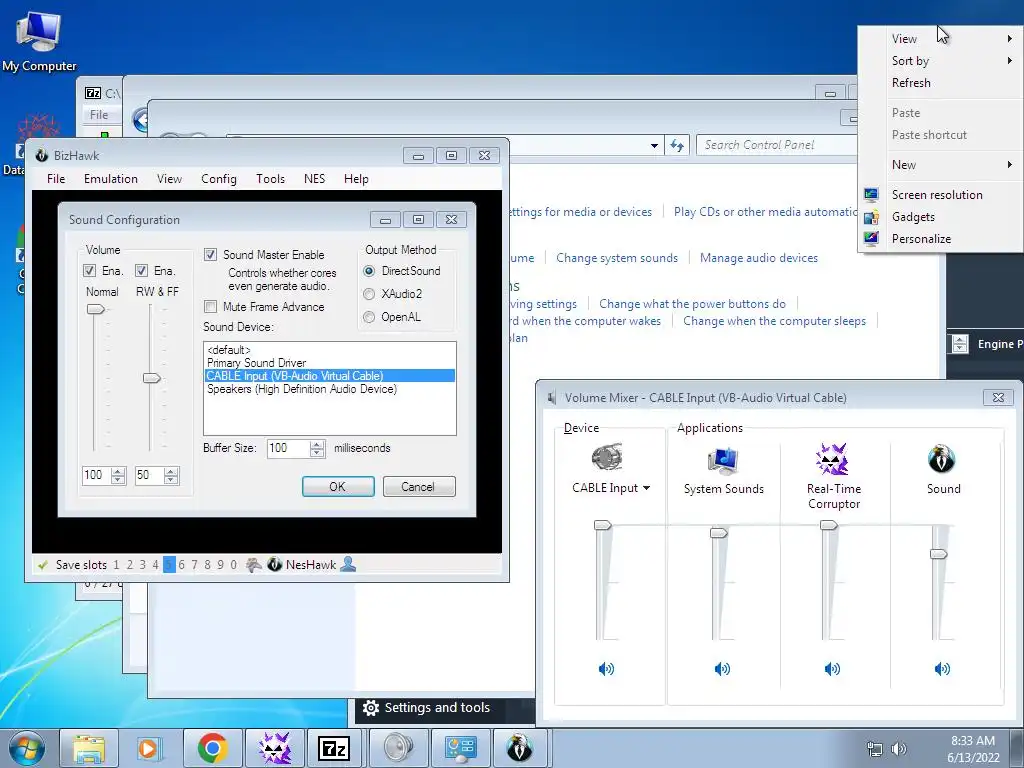The width and height of the screenshot is (1024, 768).
Task: Expand the New submenu in context menu
Action: (x=1010, y=165)
